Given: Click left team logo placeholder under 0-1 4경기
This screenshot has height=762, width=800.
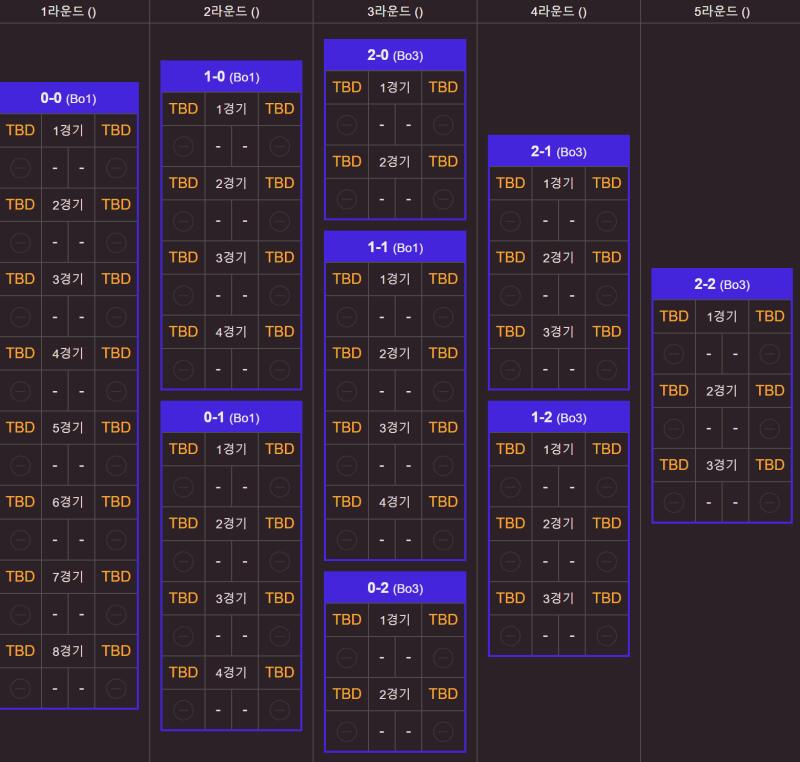Looking at the screenshot, I should pyautogui.click(x=183, y=710).
